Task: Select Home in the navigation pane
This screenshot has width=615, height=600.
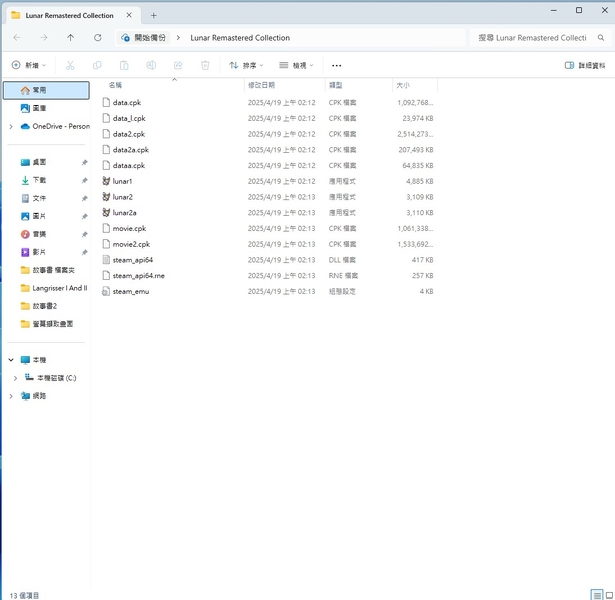Action: point(46,90)
